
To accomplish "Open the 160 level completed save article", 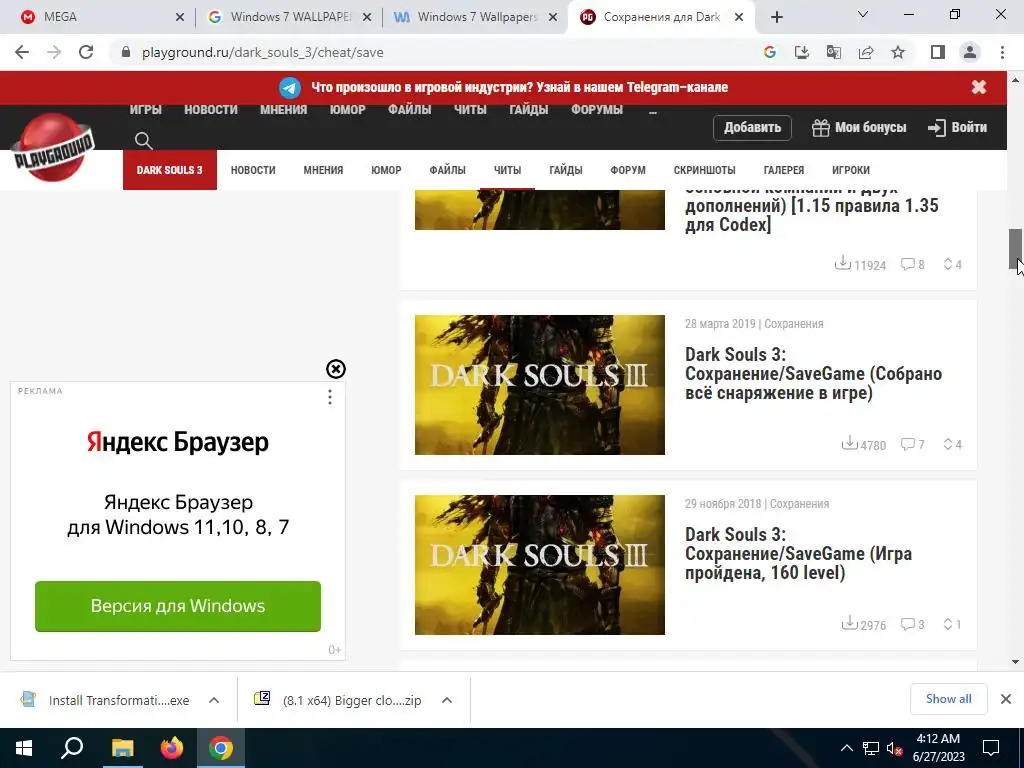I will (798, 553).
